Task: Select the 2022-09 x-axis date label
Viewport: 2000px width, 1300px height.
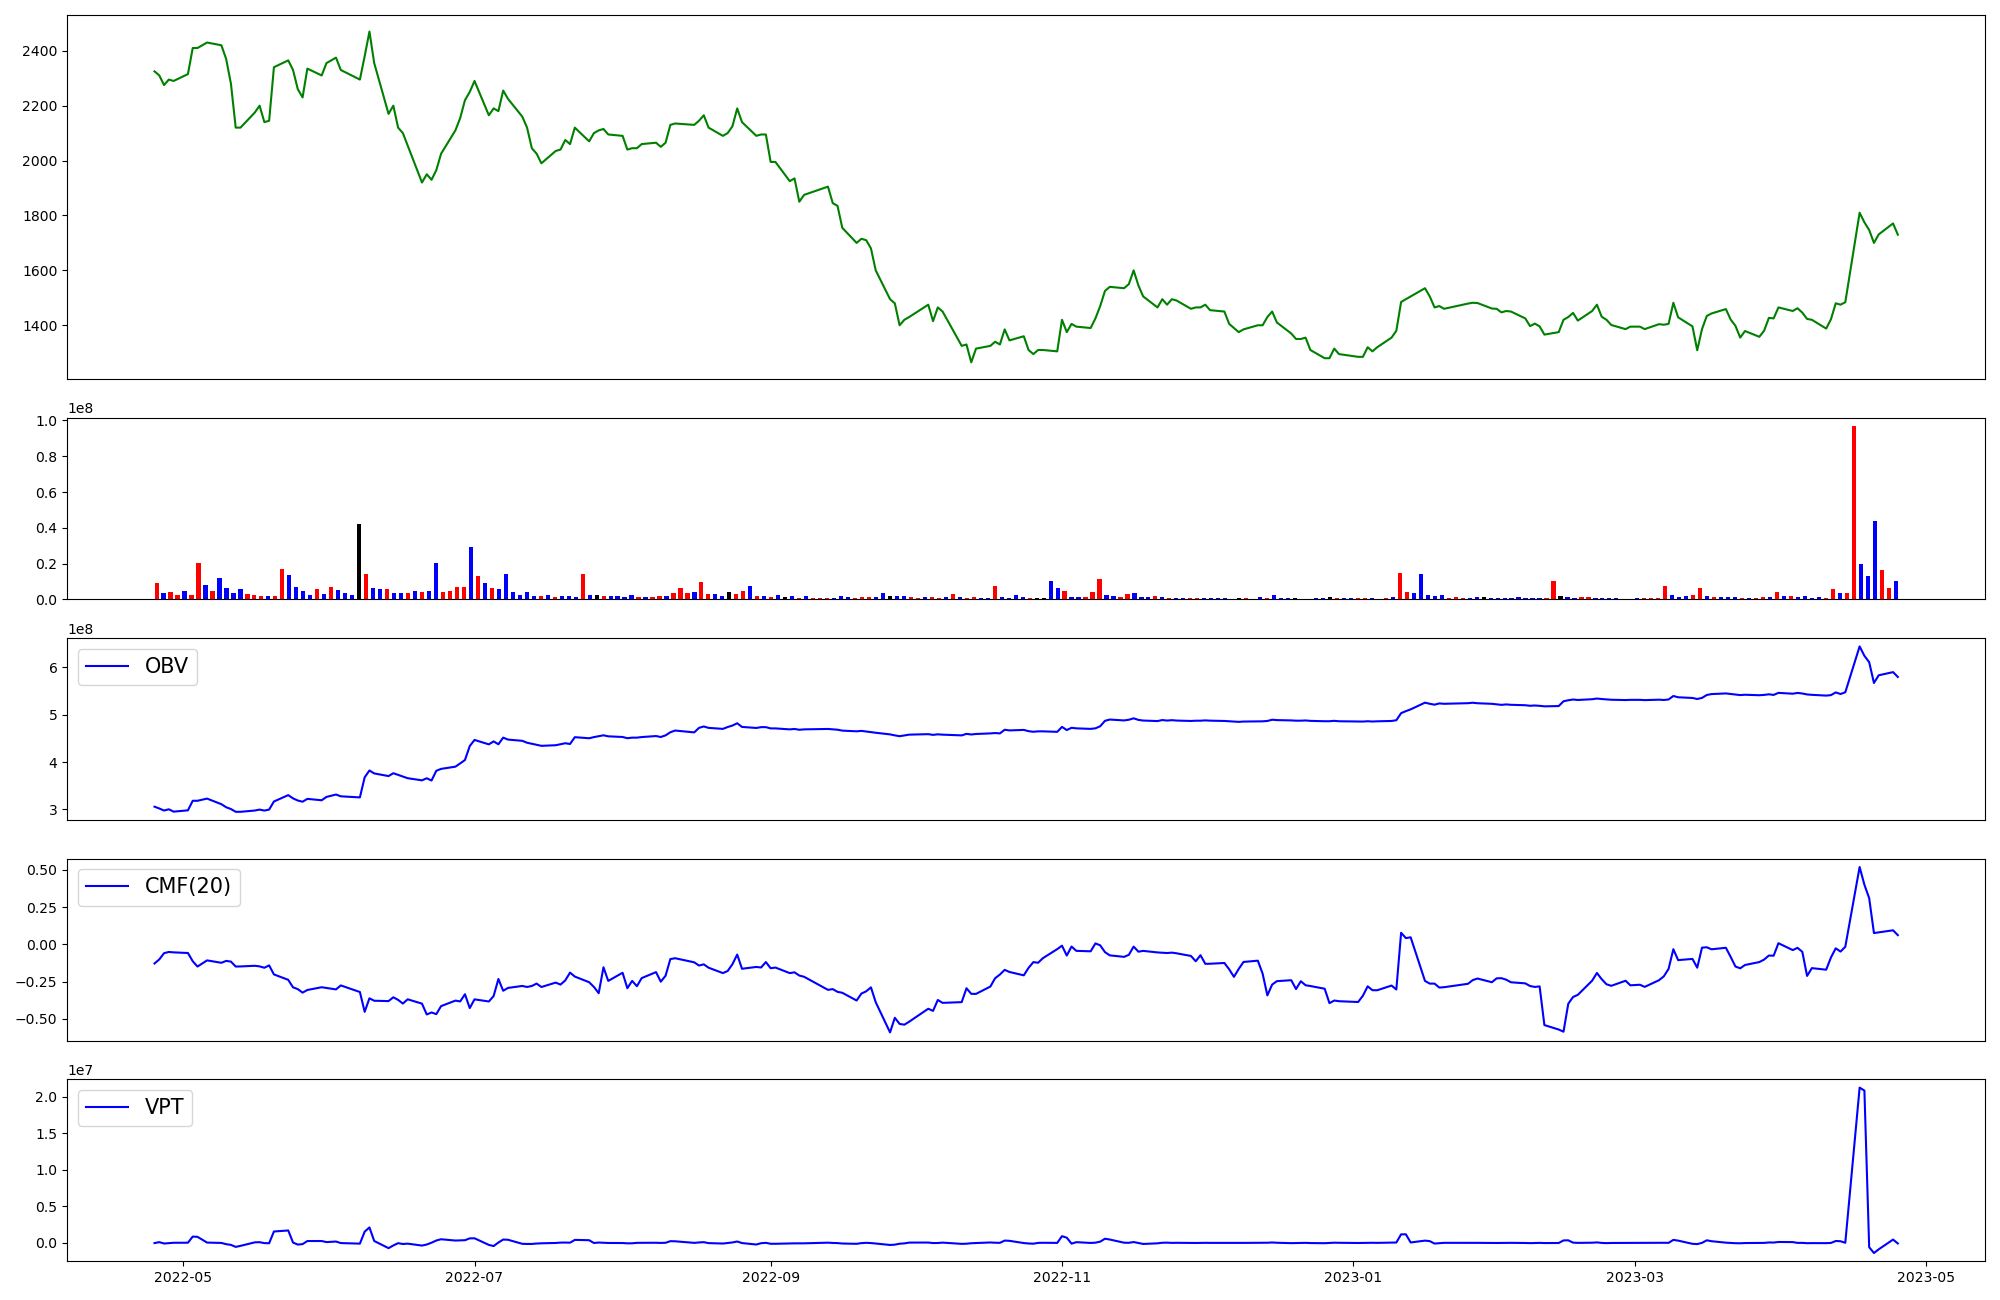Action: tap(771, 1277)
